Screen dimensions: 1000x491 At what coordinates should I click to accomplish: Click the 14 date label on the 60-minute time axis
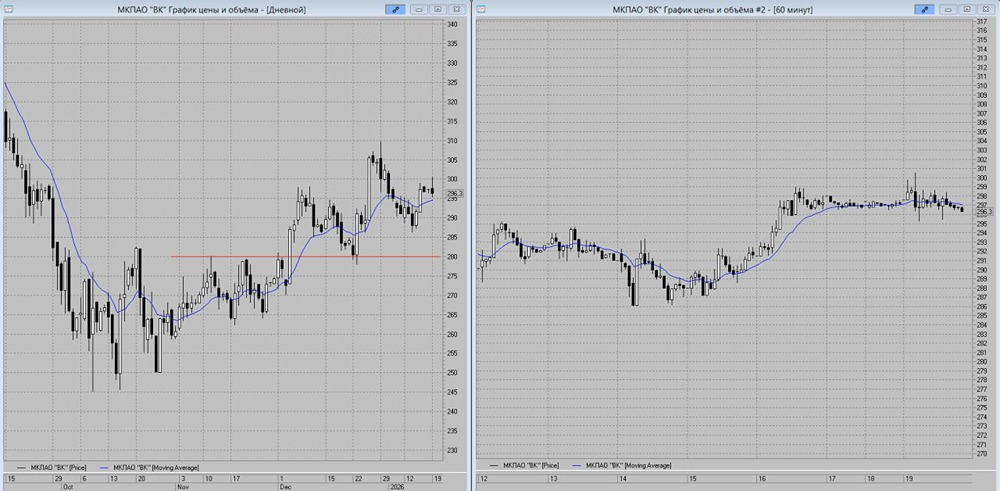624,478
